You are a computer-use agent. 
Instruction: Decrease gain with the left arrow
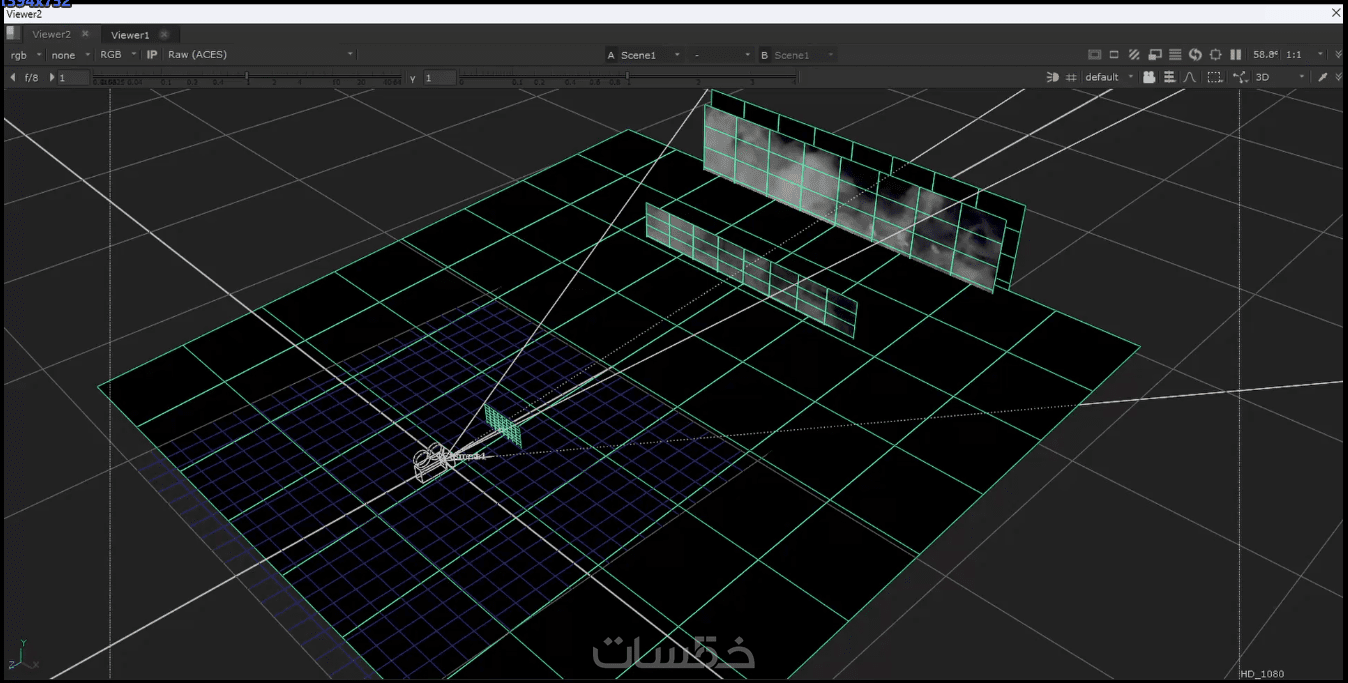[12, 77]
